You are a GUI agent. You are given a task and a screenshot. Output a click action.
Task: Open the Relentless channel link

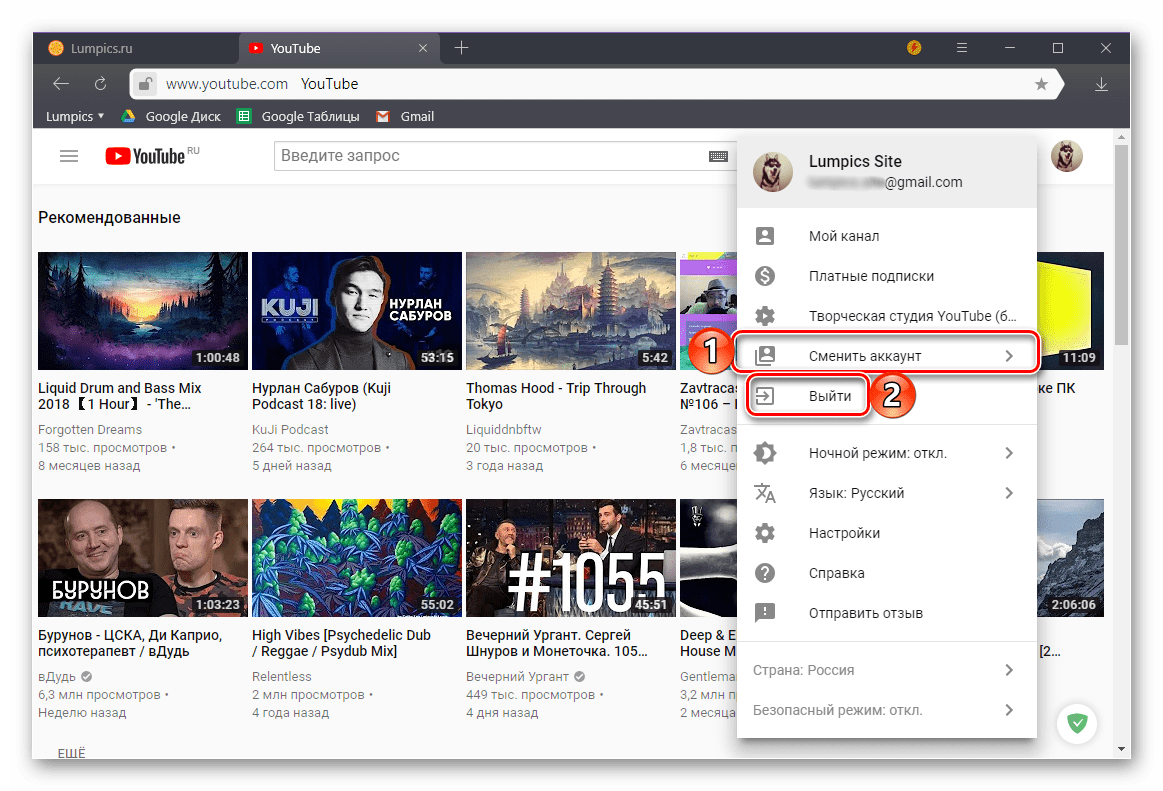(x=282, y=677)
